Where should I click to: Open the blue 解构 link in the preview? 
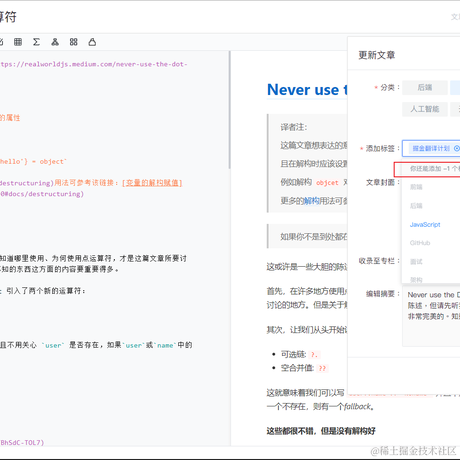pos(311,201)
